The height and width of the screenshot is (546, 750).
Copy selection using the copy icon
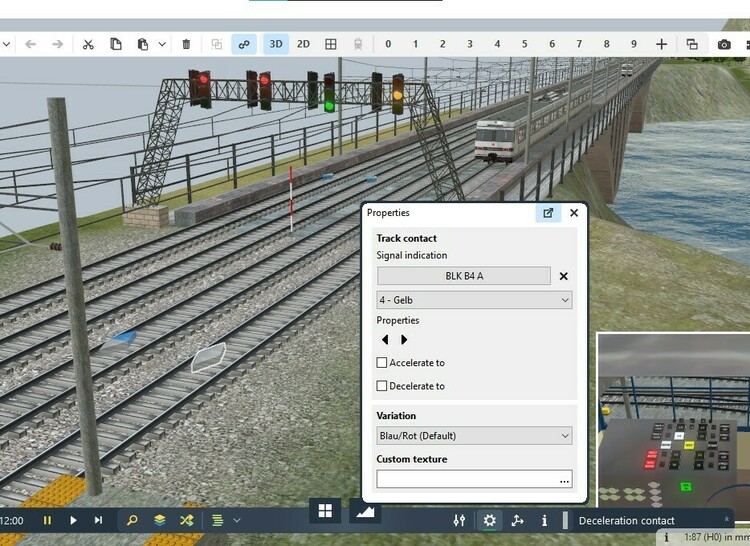click(116, 44)
